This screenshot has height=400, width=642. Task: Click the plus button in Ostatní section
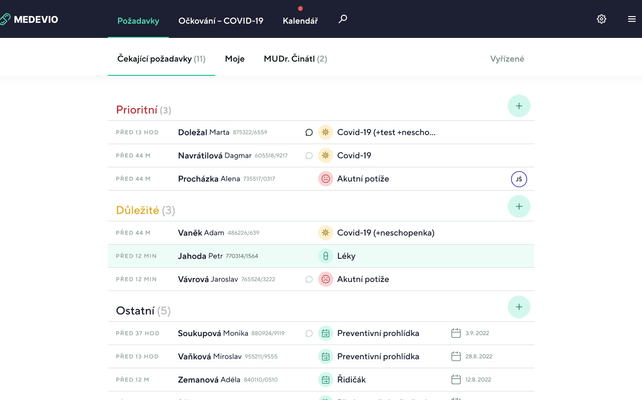[519, 307]
